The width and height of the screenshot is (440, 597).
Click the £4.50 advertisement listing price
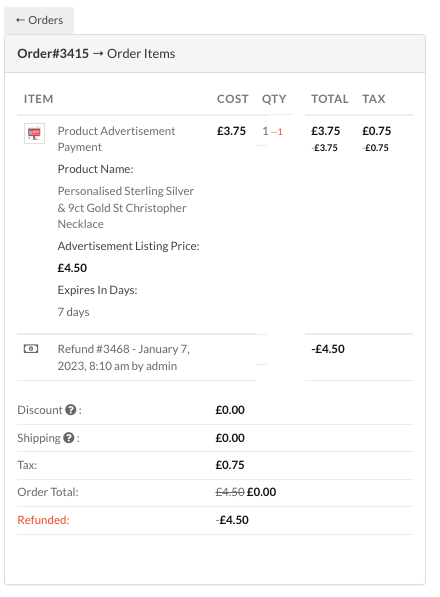(x=72, y=268)
